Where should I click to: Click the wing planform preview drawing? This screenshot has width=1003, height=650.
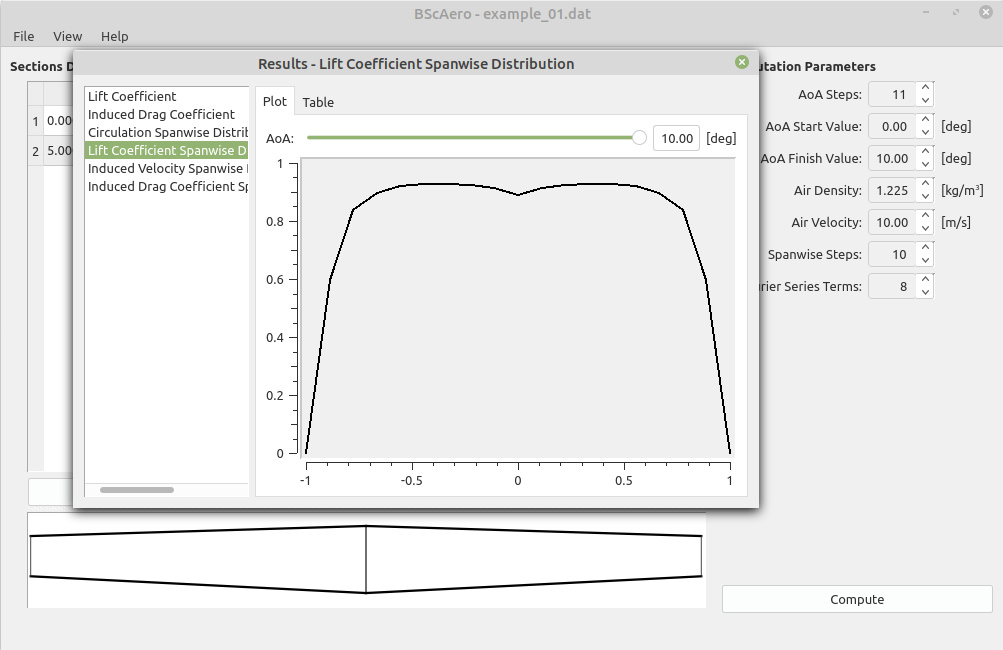[366, 560]
